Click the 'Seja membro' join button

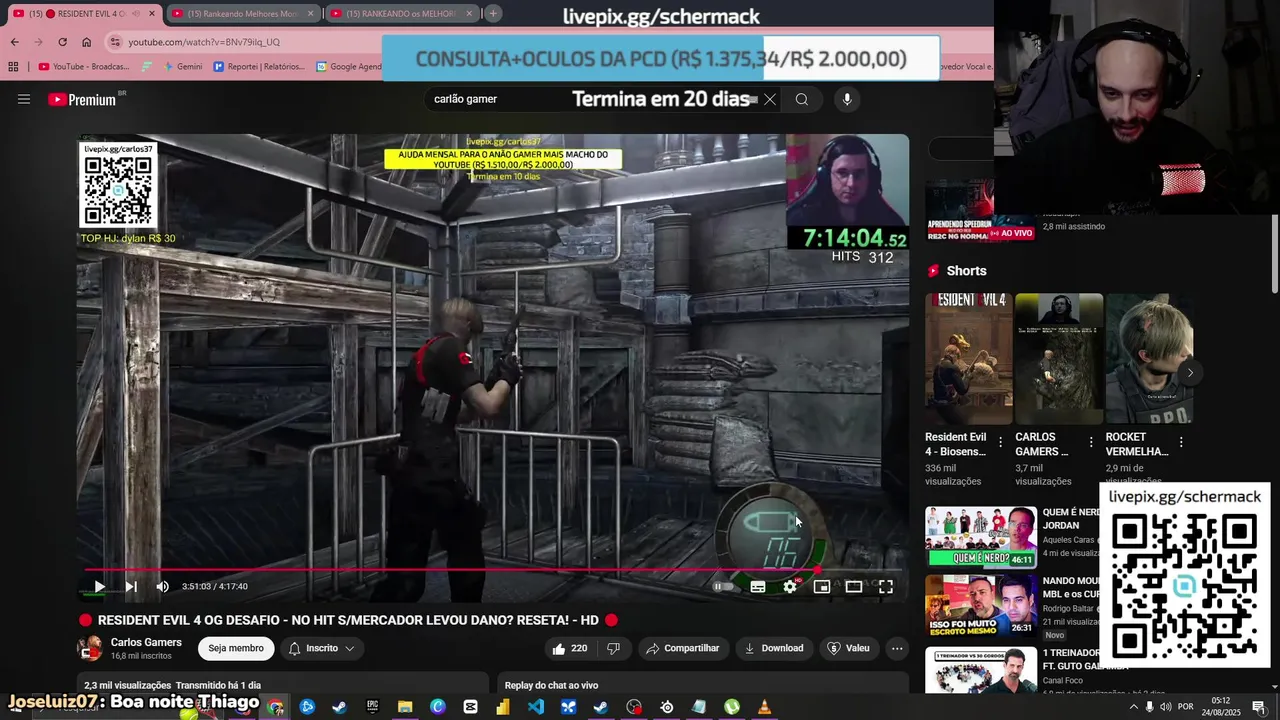(236, 648)
